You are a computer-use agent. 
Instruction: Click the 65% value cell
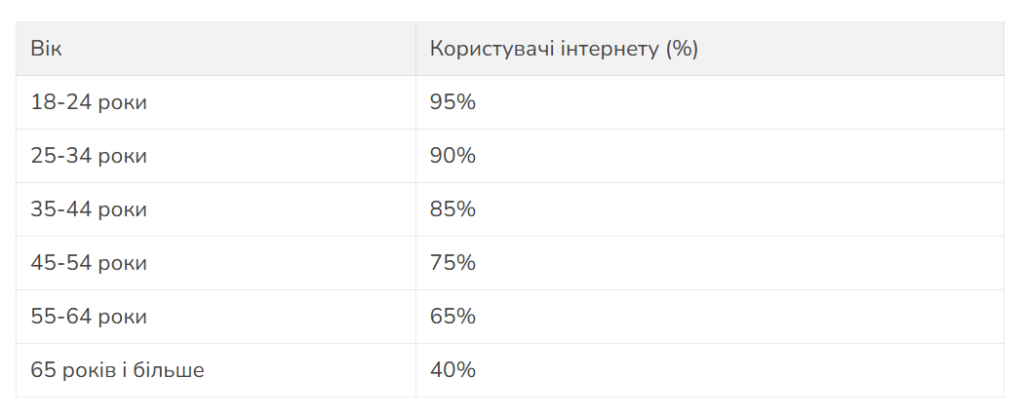(710, 317)
